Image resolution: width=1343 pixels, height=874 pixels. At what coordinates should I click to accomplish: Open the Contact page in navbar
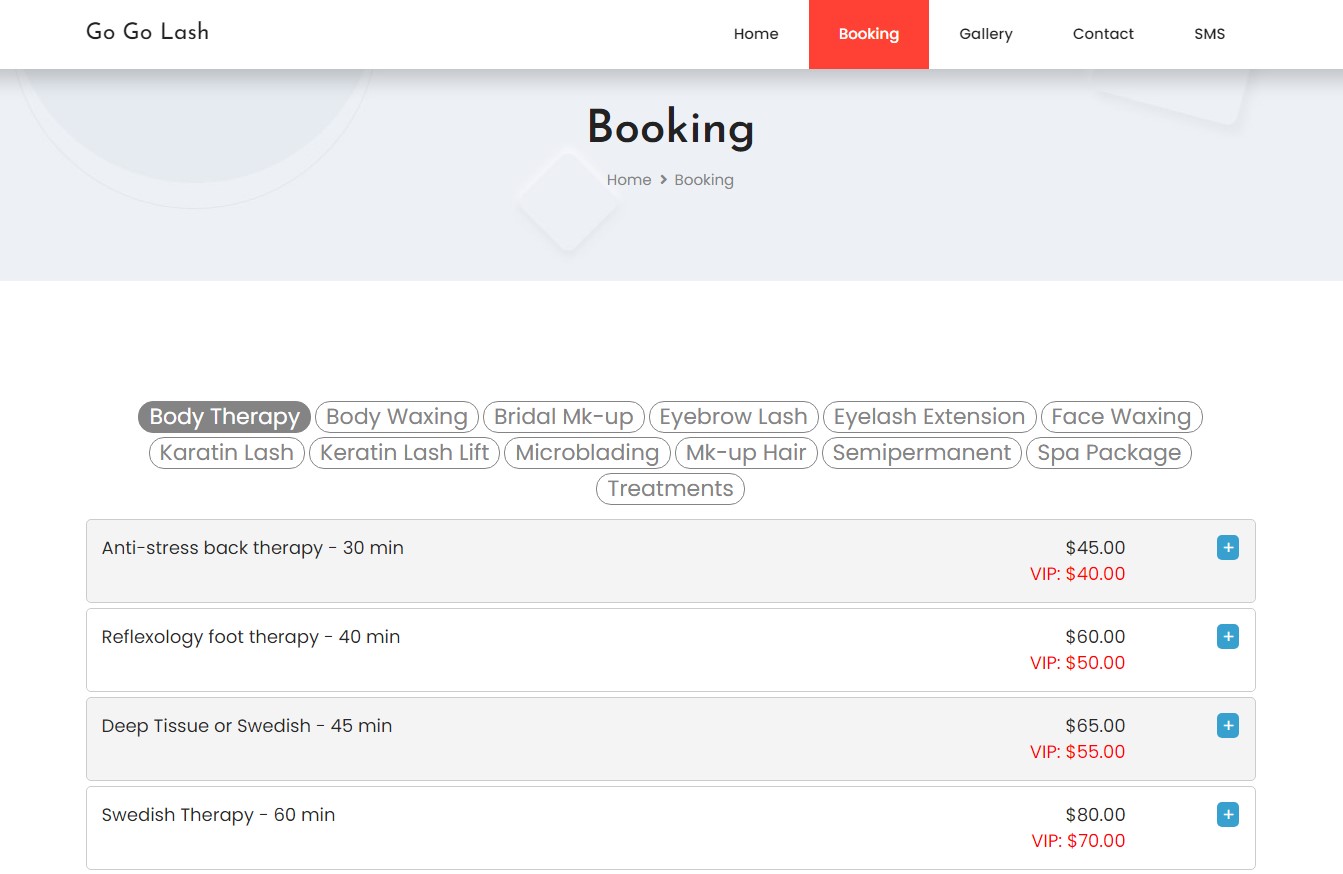click(x=1102, y=34)
